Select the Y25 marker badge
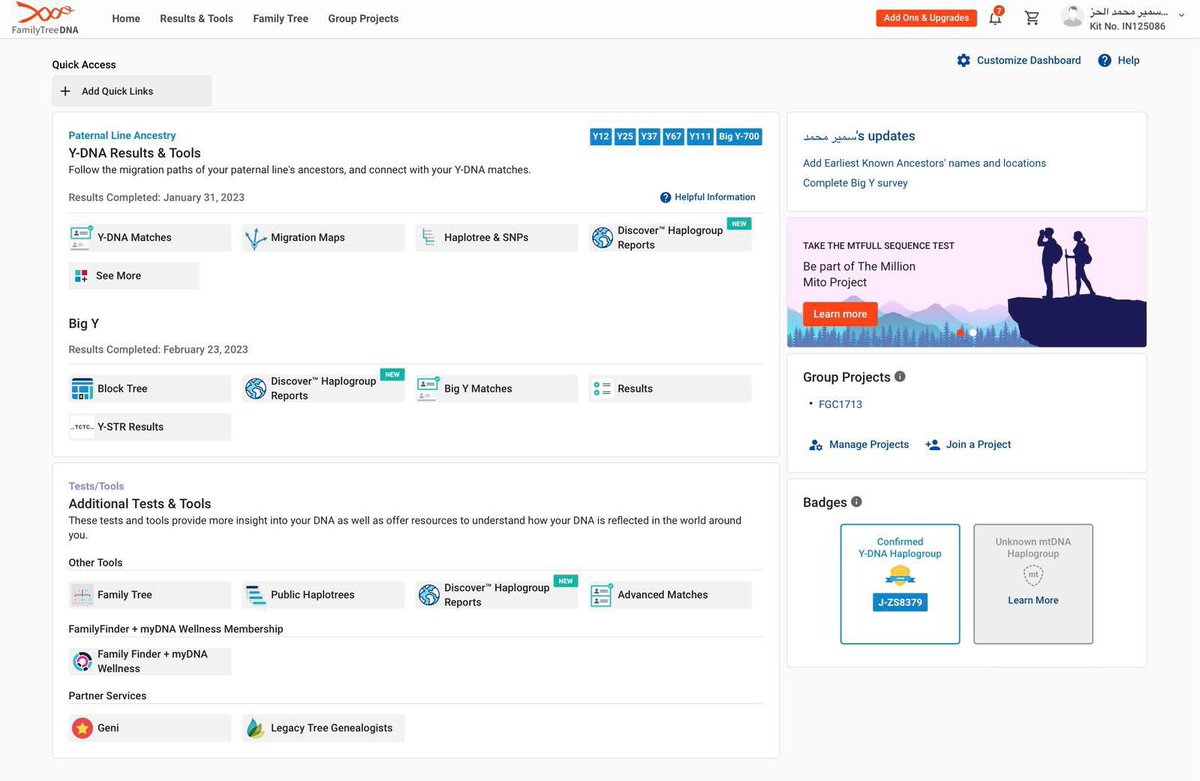Viewport: 1200px width, 781px height. pyautogui.click(x=625, y=136)
